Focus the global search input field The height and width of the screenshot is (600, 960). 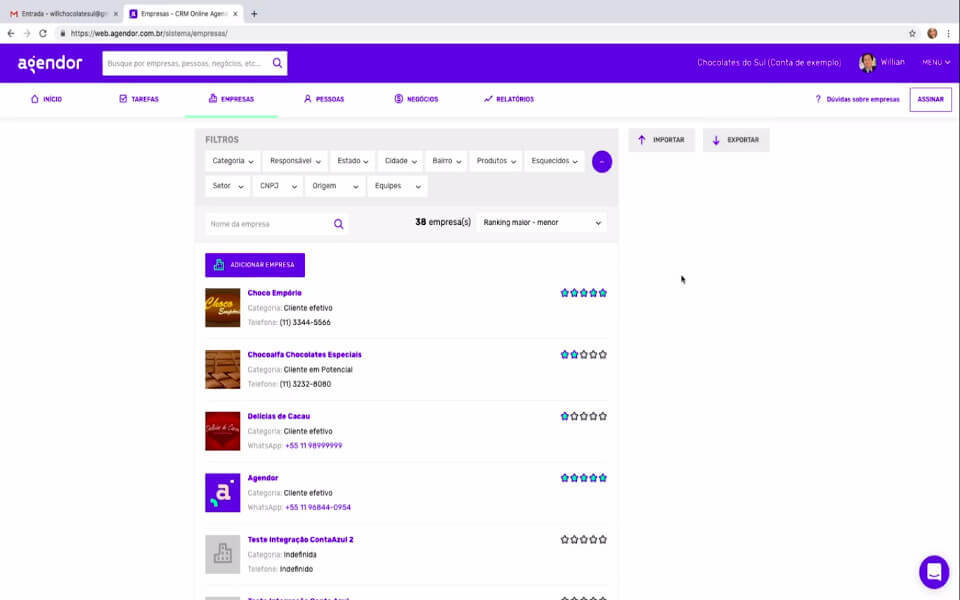tap(187, 63)
